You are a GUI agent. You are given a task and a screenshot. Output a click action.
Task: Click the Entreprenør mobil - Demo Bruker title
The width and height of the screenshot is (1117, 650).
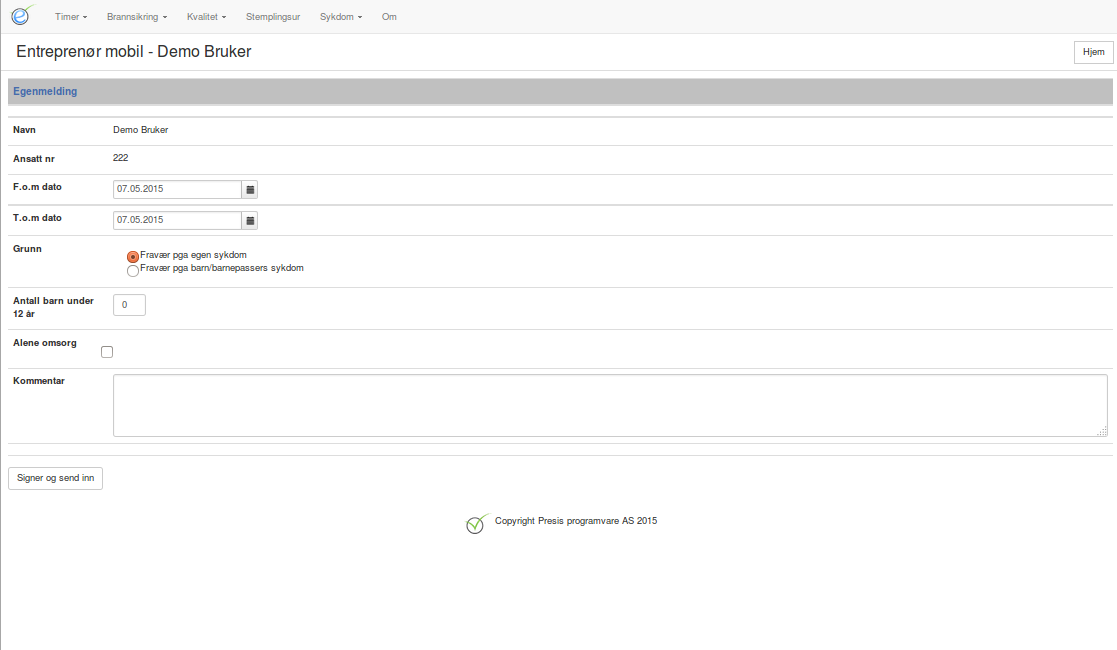(x=134, y=51)
